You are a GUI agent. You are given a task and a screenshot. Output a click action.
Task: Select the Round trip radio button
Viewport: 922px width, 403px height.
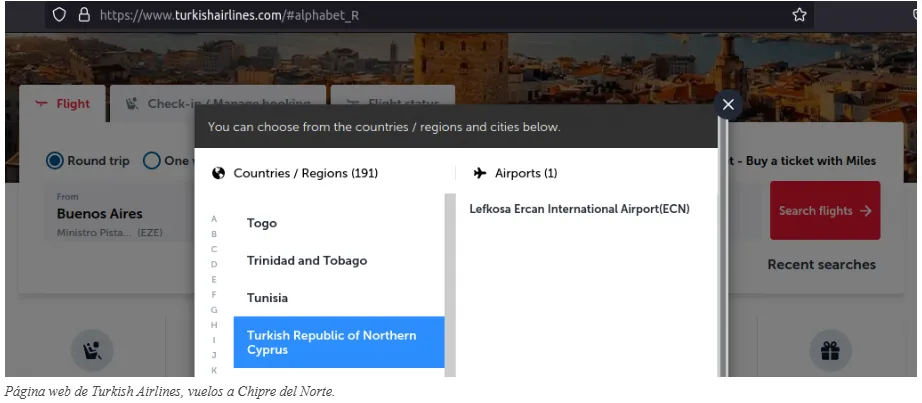point(55,161)
